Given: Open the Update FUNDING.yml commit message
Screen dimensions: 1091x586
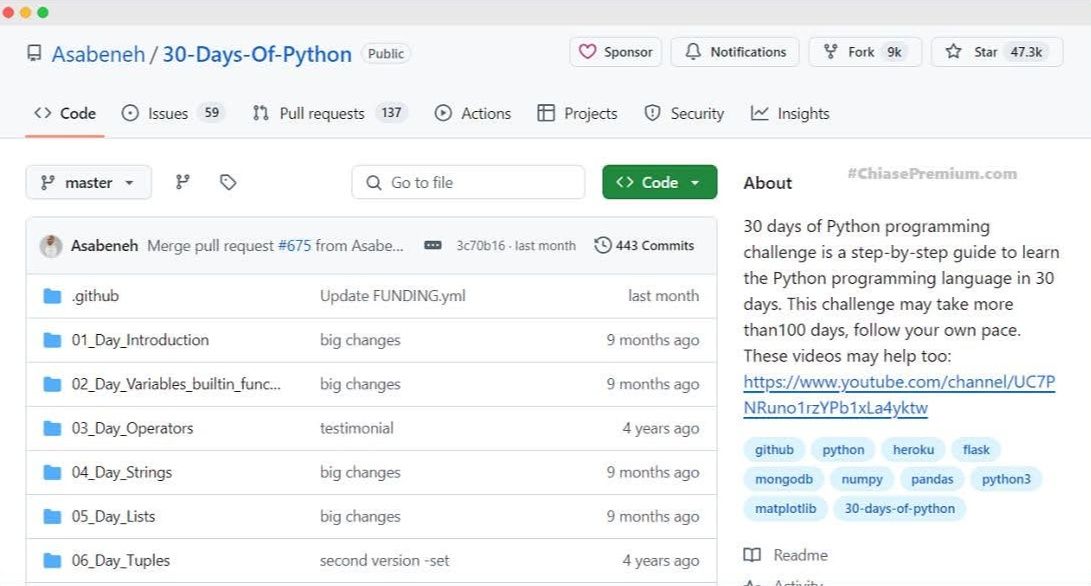Looking at the screenshot, I should click(392, 296).
